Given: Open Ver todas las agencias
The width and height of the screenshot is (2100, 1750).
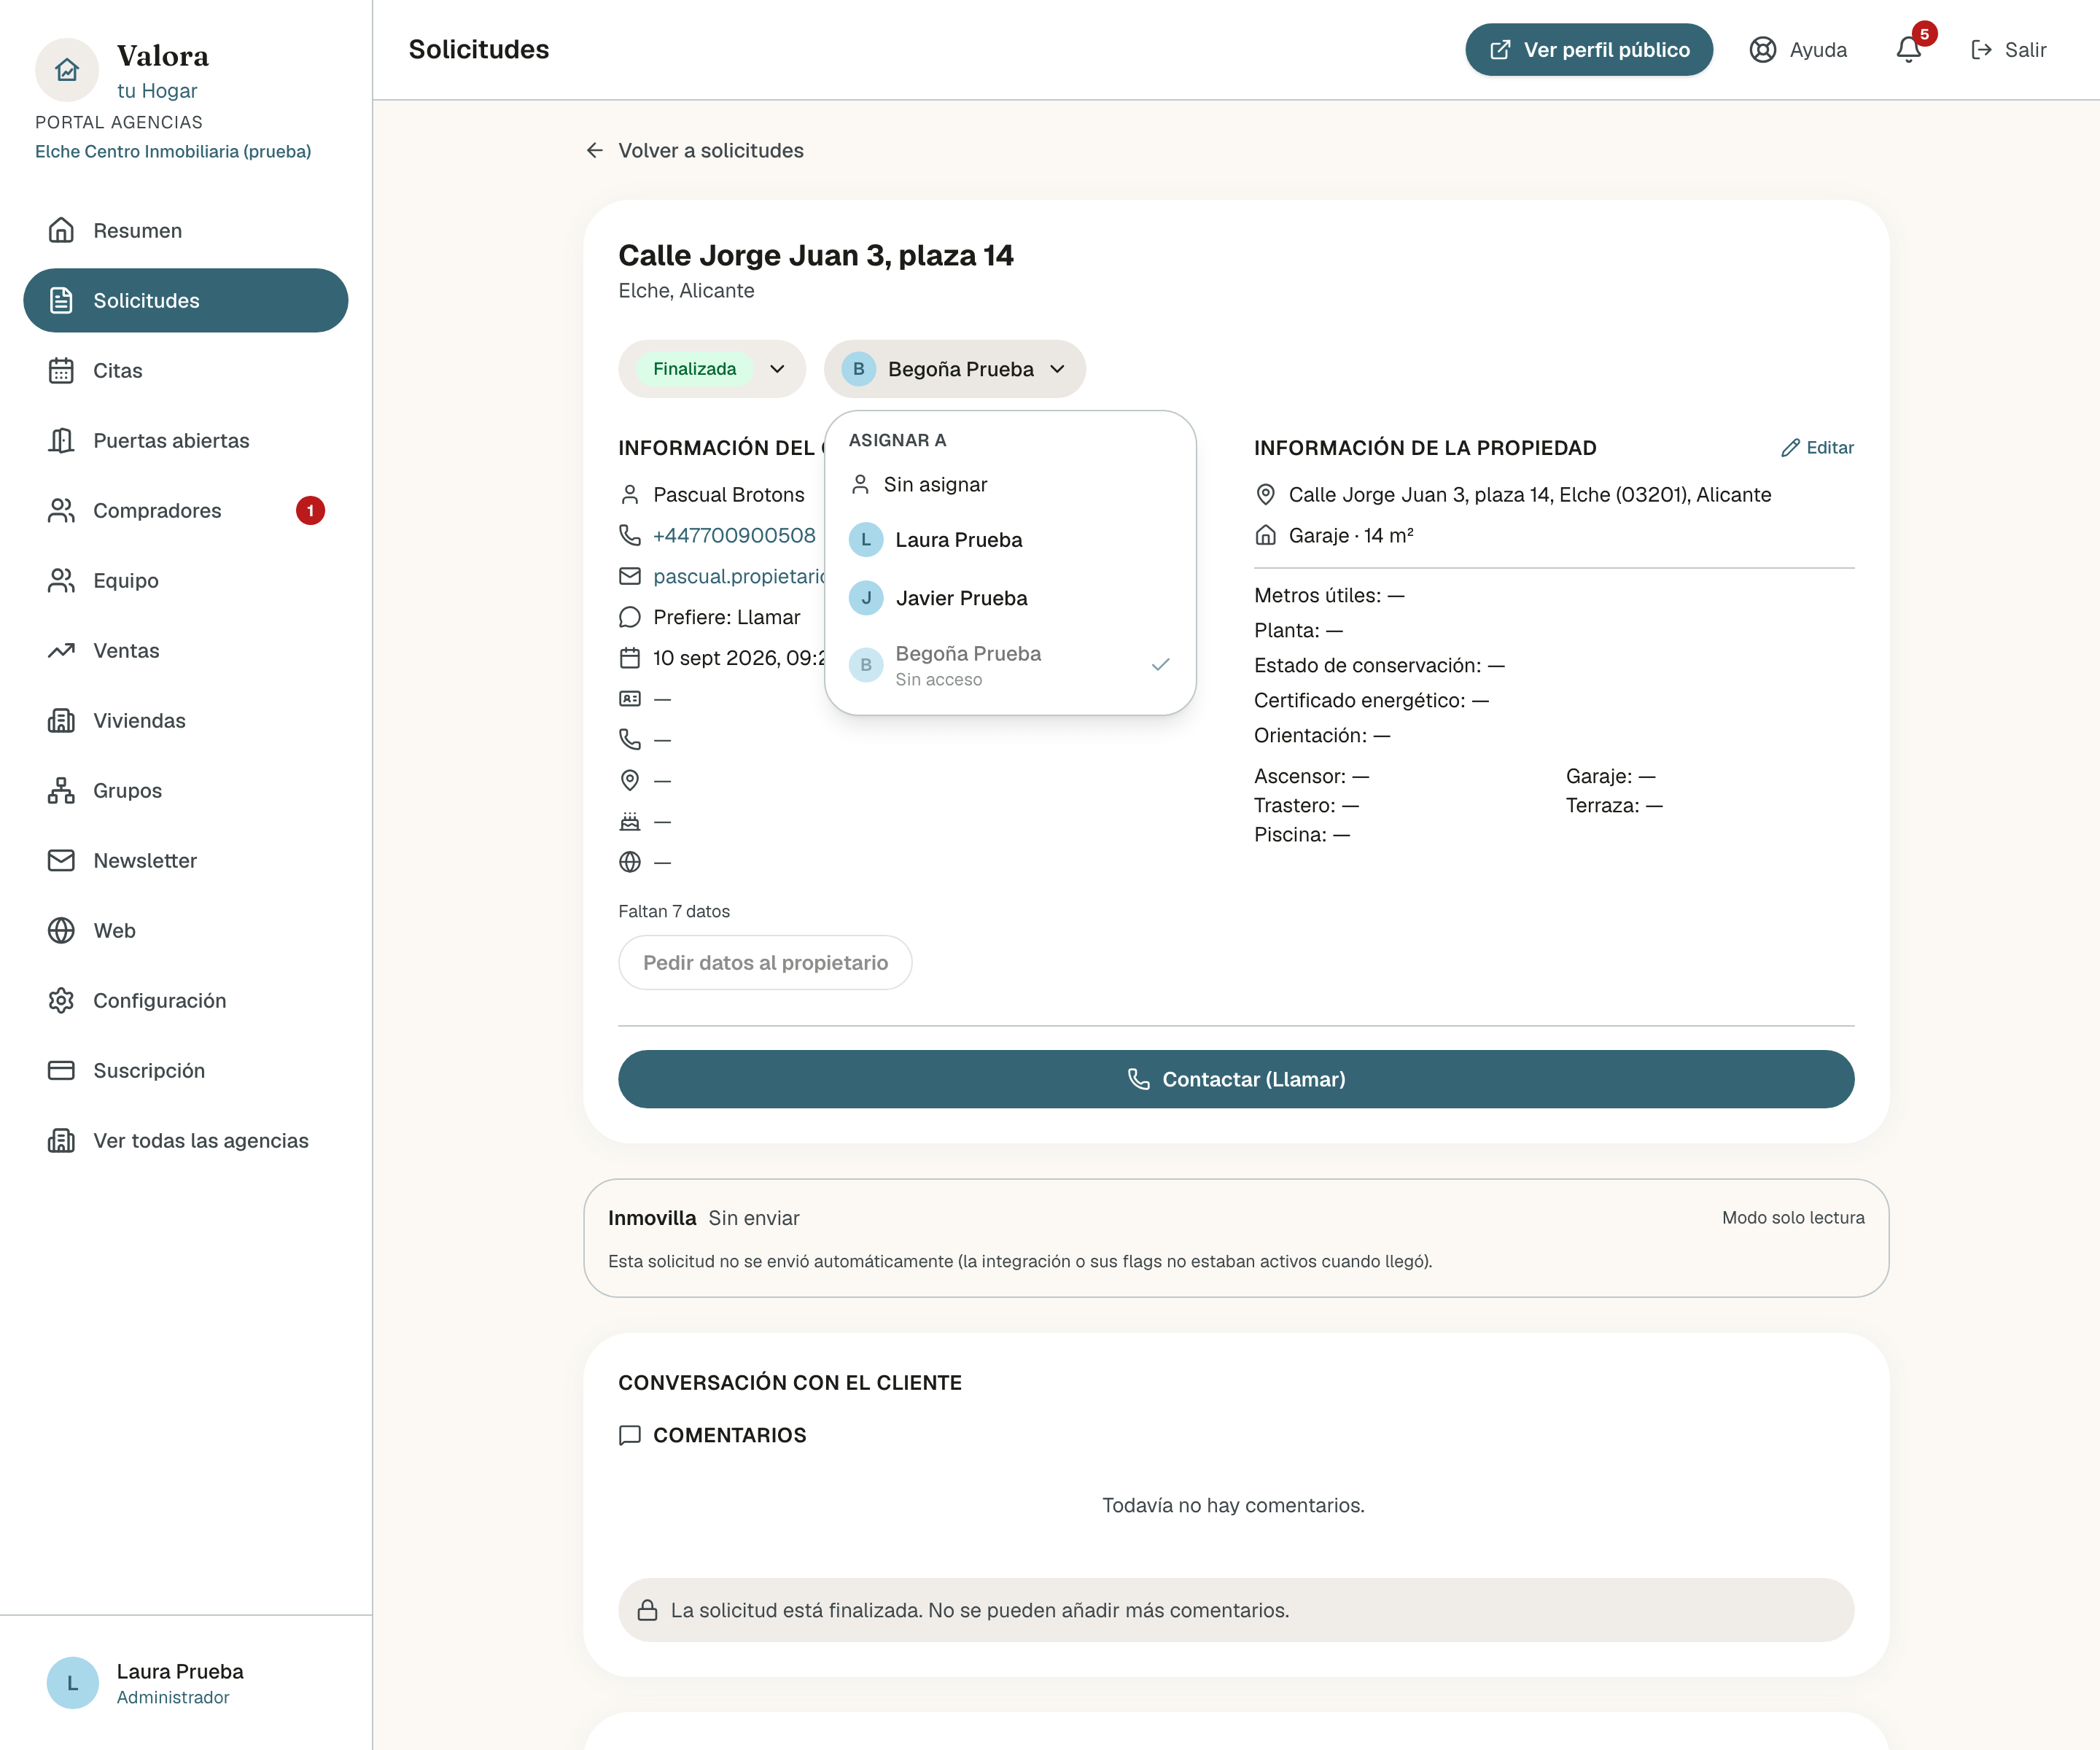Looking at the screenshot, I should [x=186, y=1141].
